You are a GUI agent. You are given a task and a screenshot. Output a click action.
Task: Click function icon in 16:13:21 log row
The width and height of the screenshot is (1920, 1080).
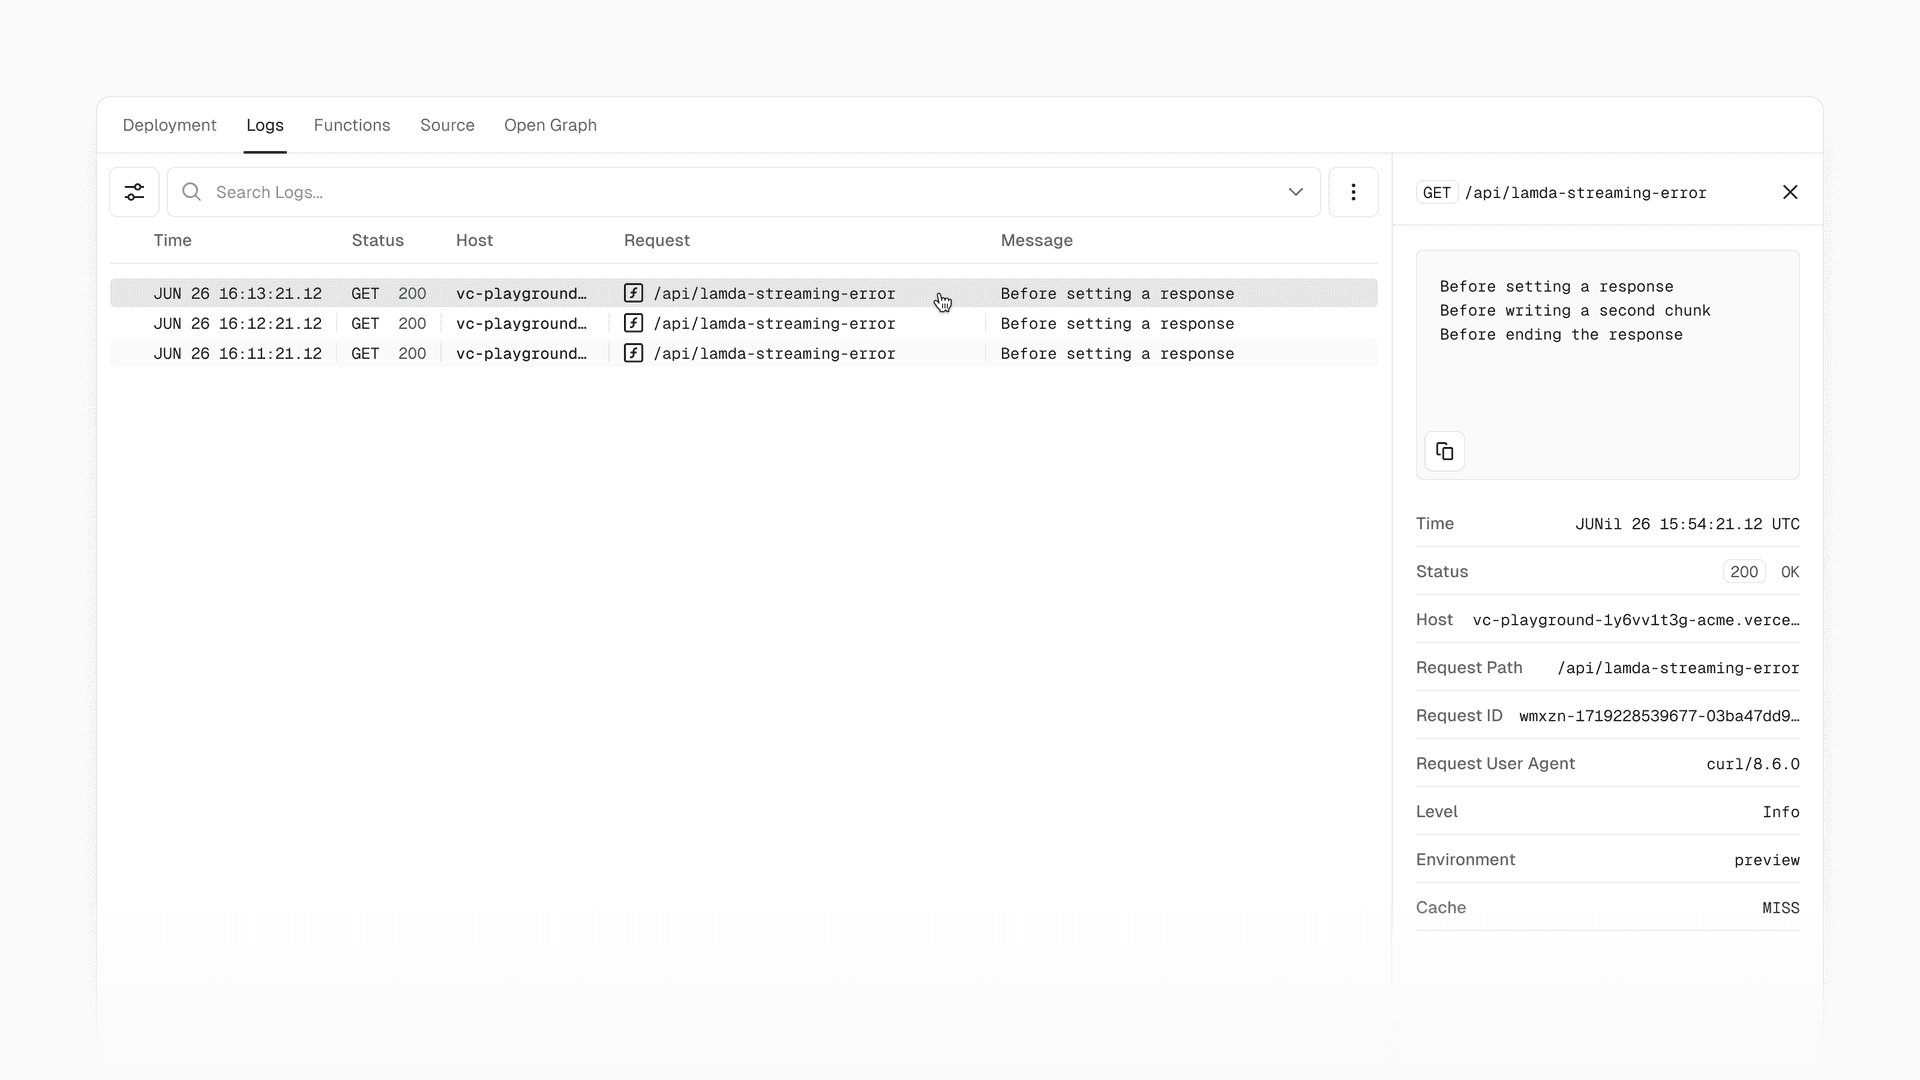tap(633, 293)
